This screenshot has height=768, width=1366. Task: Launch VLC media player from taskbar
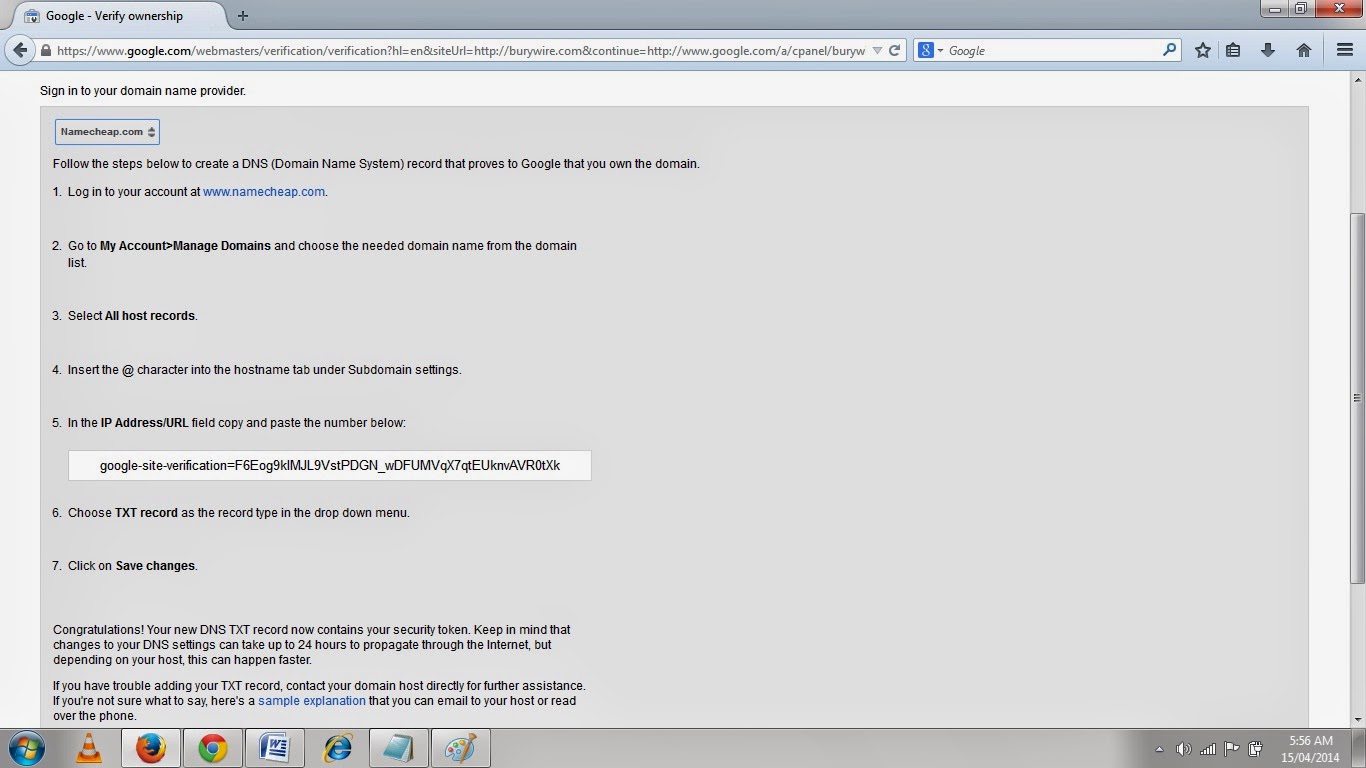pyautogui.click(x=89, y=748)
